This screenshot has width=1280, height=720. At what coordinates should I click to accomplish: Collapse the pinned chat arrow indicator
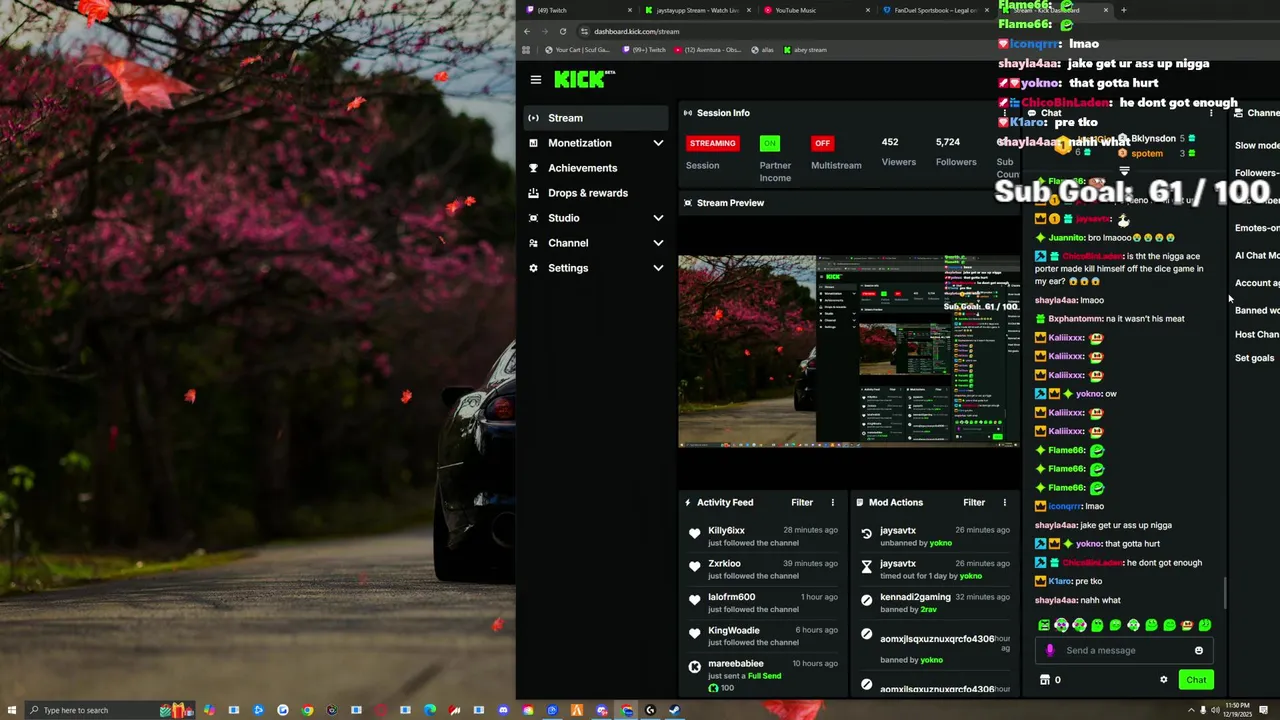[x=1124, y=171]
